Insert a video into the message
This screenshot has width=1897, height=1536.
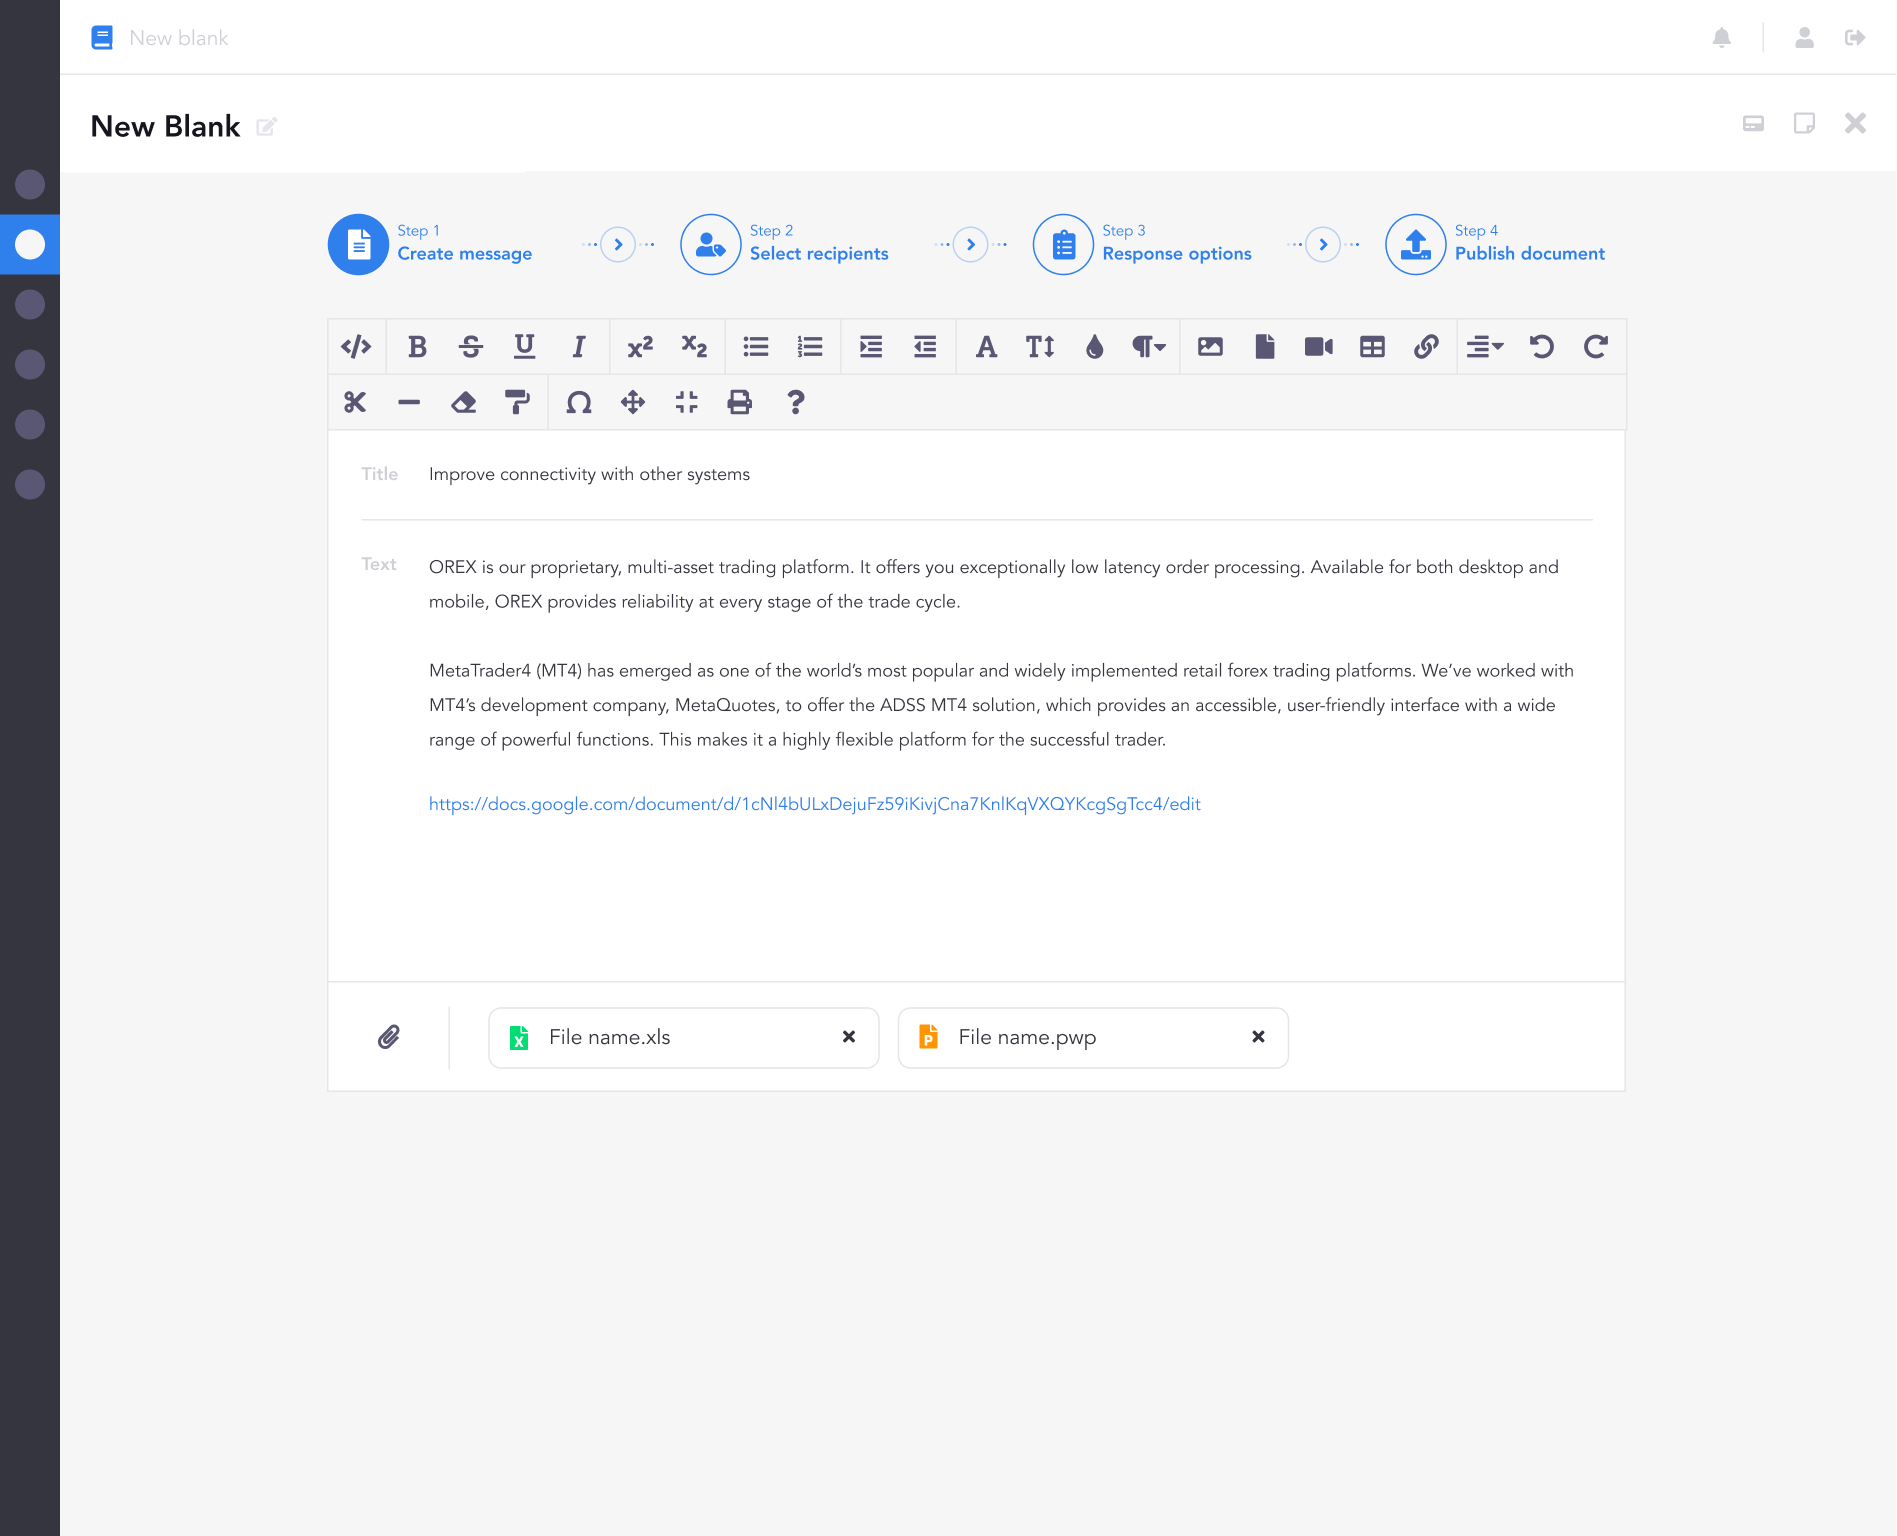pyautogui.click(x=1318, y=347)
